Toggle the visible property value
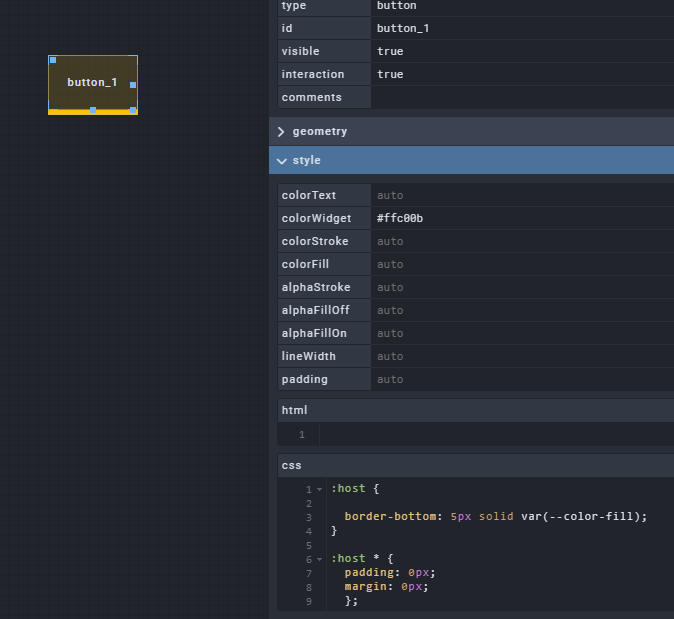Image resolution: width=674 pixels, height=619 pixels. coord(520,51)
